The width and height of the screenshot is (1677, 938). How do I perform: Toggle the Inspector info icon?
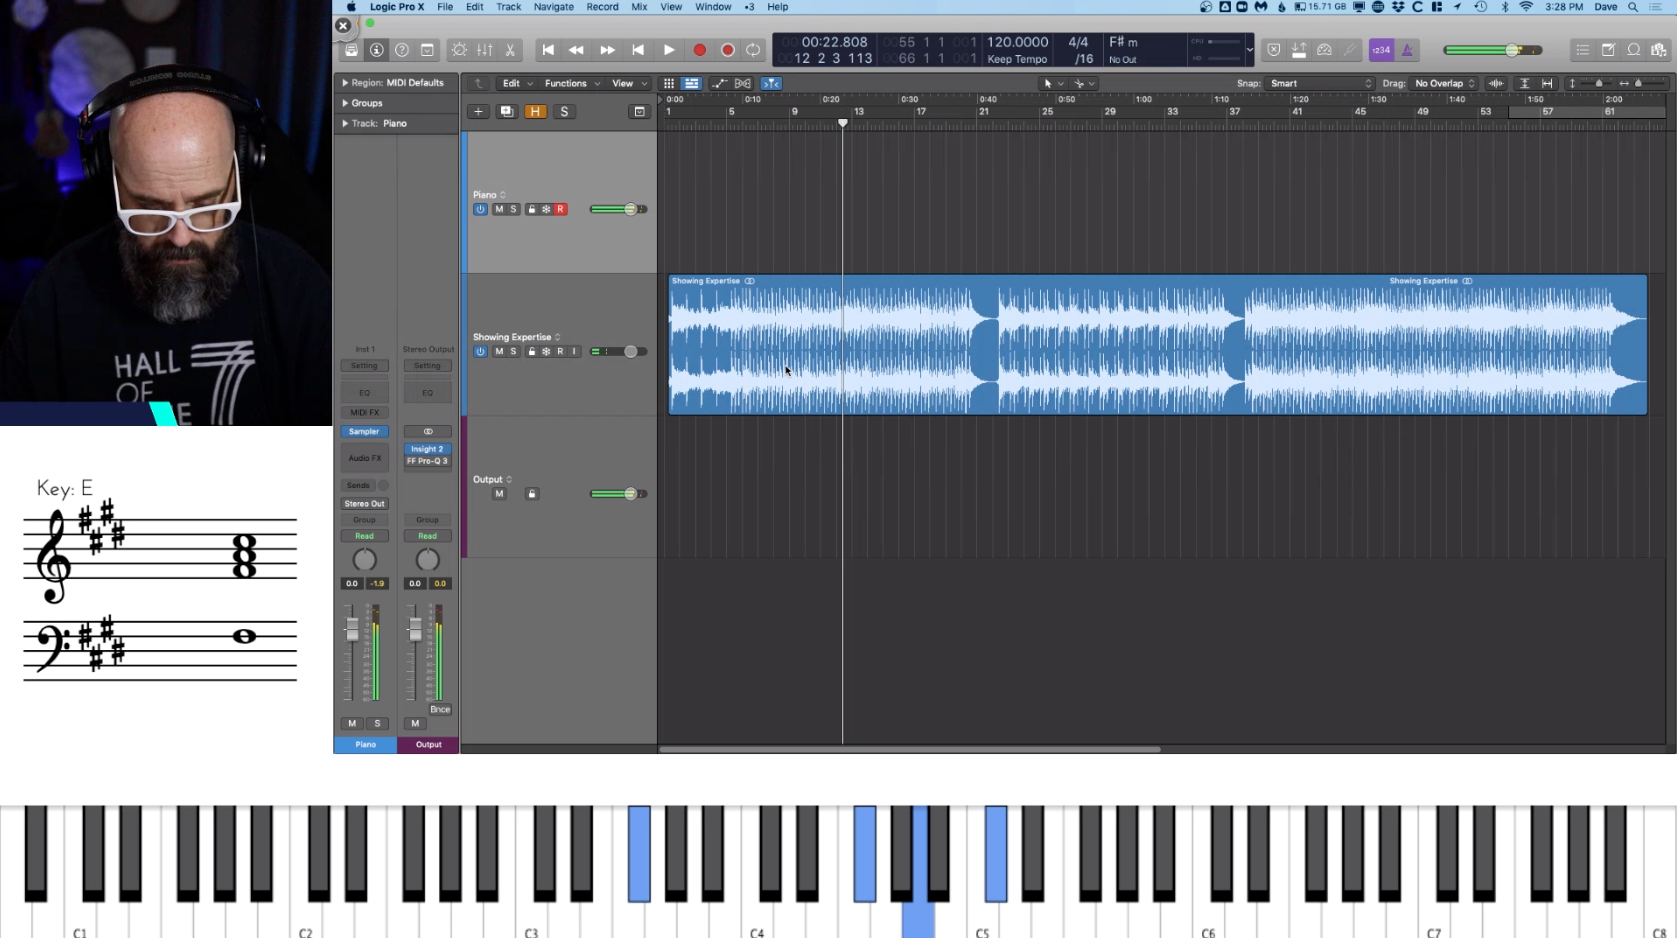tap(377, 50)
